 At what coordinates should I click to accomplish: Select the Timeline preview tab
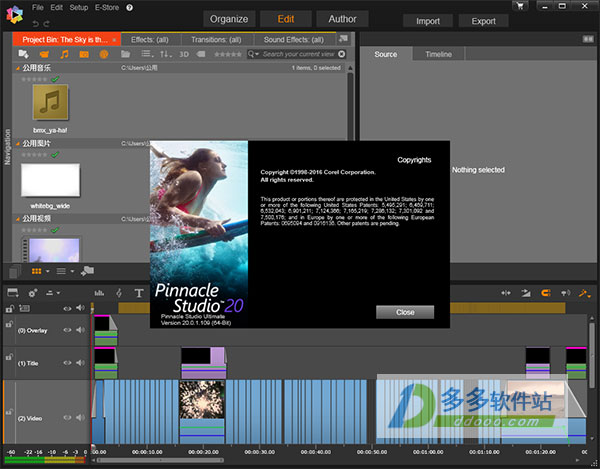coord(439,54)
